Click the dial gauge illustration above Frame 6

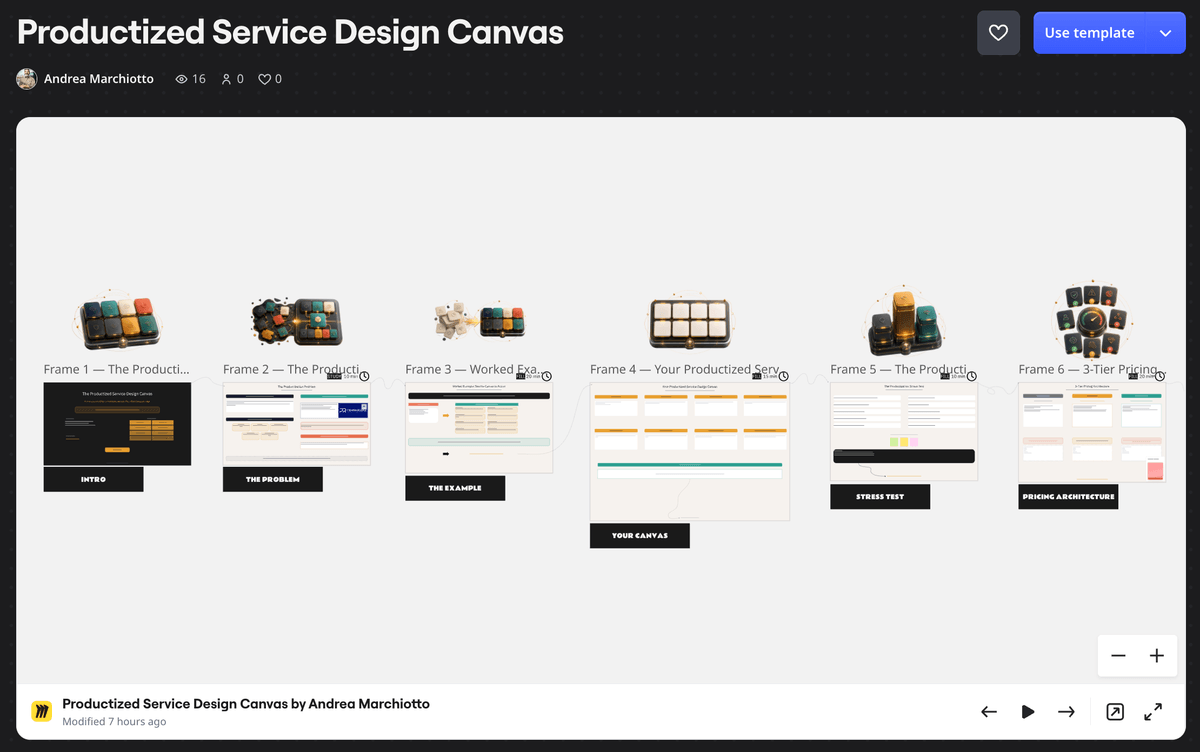[1092, 320]
